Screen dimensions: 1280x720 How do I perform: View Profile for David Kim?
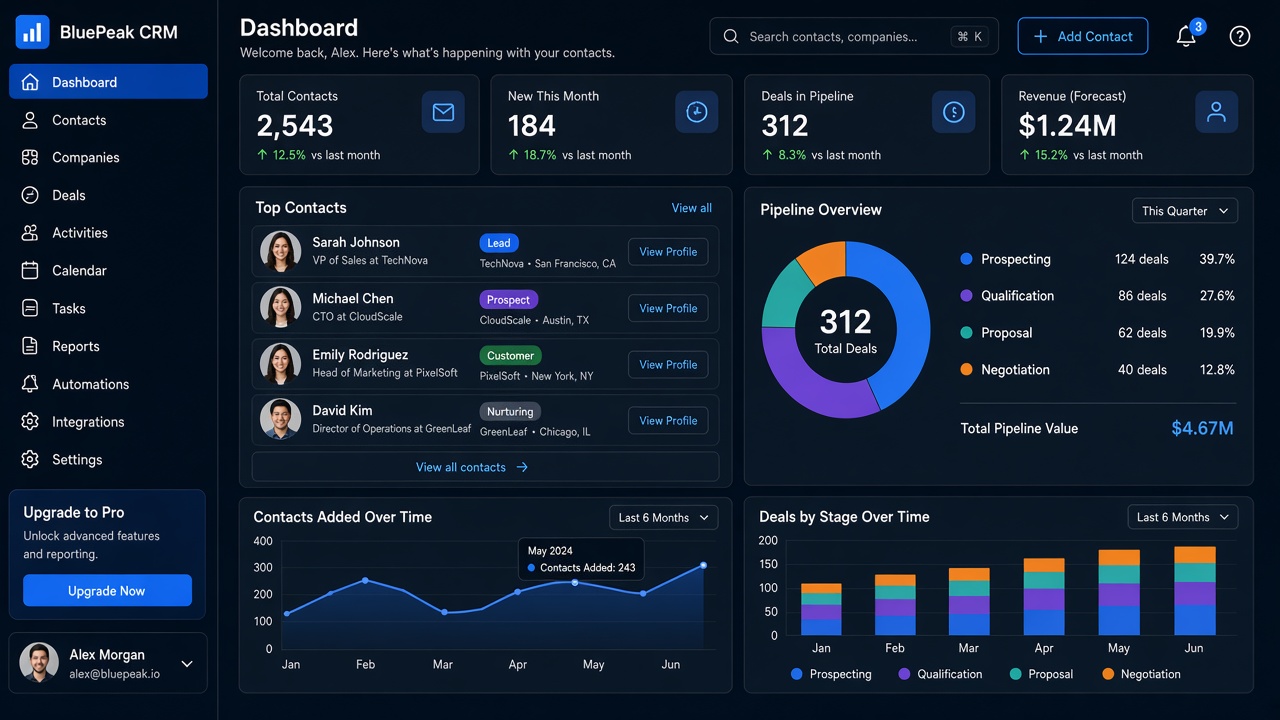[x=668, y=420]
